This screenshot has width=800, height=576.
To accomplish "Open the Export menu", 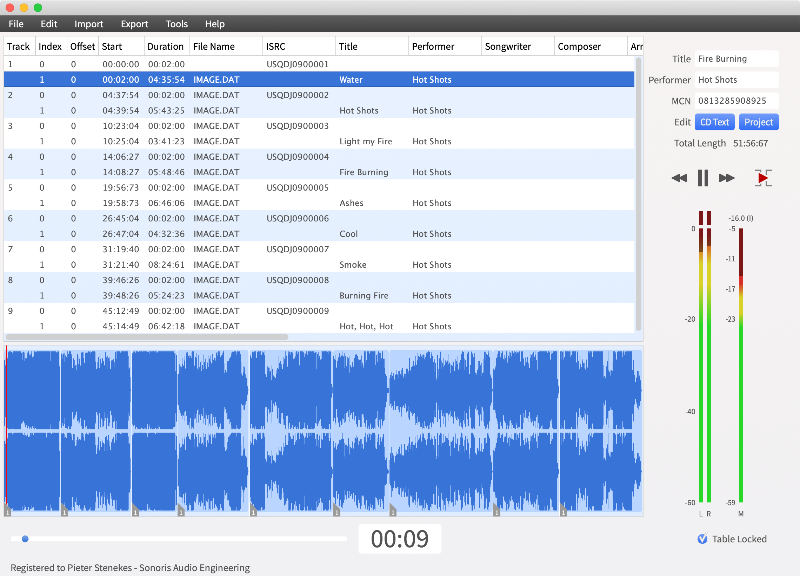I will (133, 23).
